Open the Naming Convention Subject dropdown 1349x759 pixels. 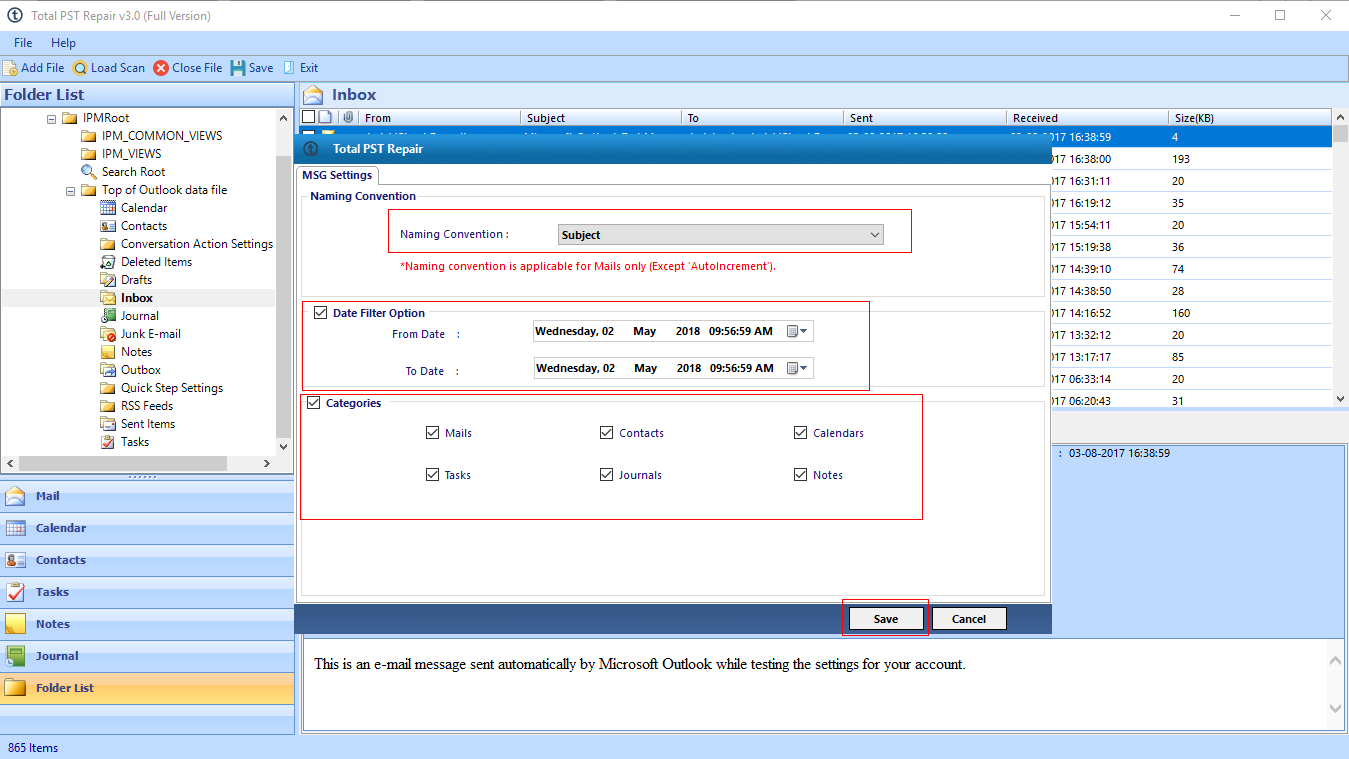721,235
